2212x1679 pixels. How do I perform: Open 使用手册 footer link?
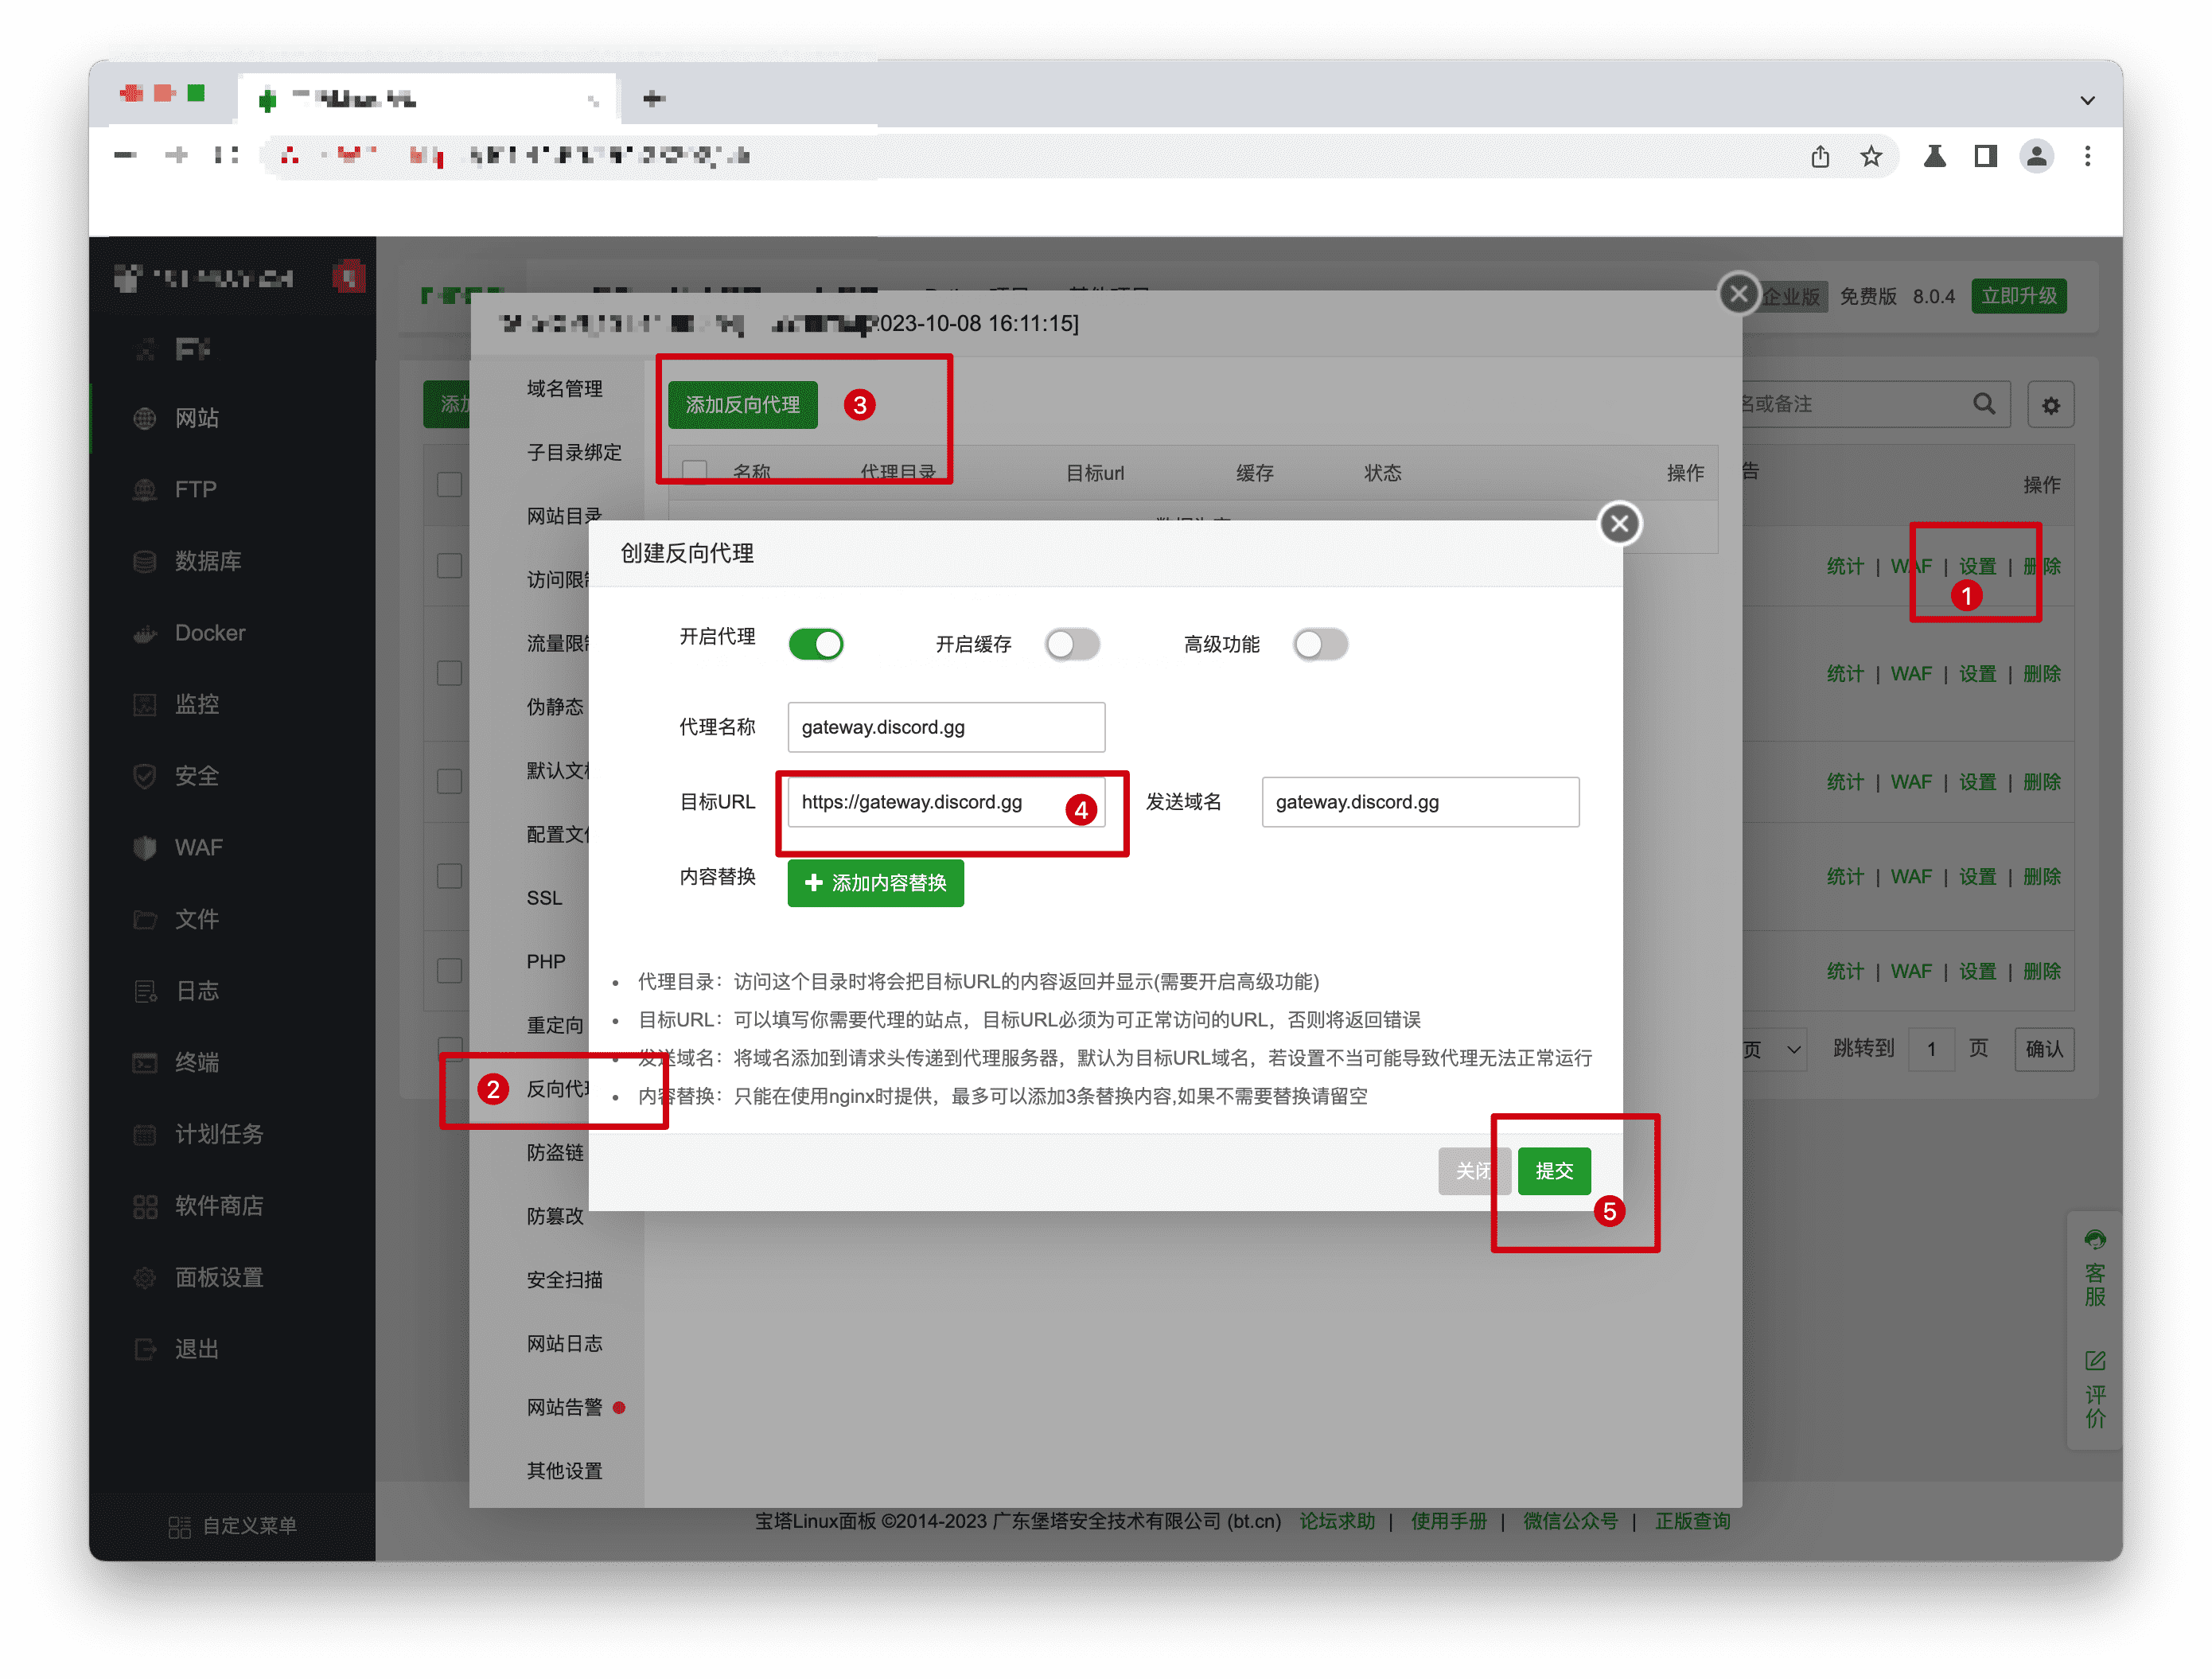(1449, 1521)
